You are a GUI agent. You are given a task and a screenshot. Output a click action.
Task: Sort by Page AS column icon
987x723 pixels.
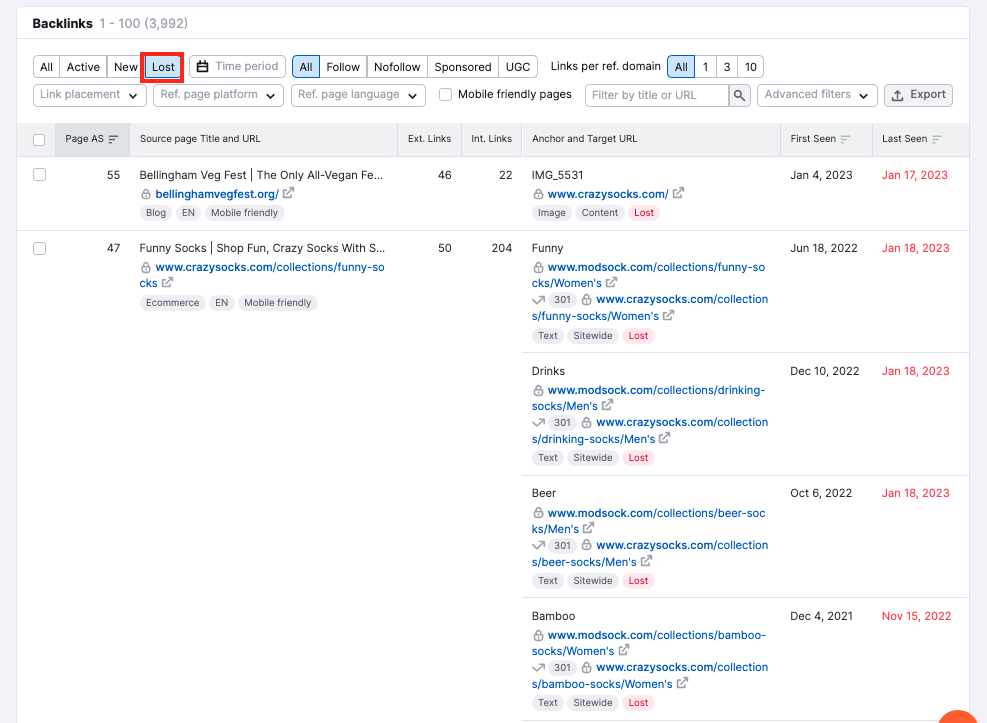113,139
